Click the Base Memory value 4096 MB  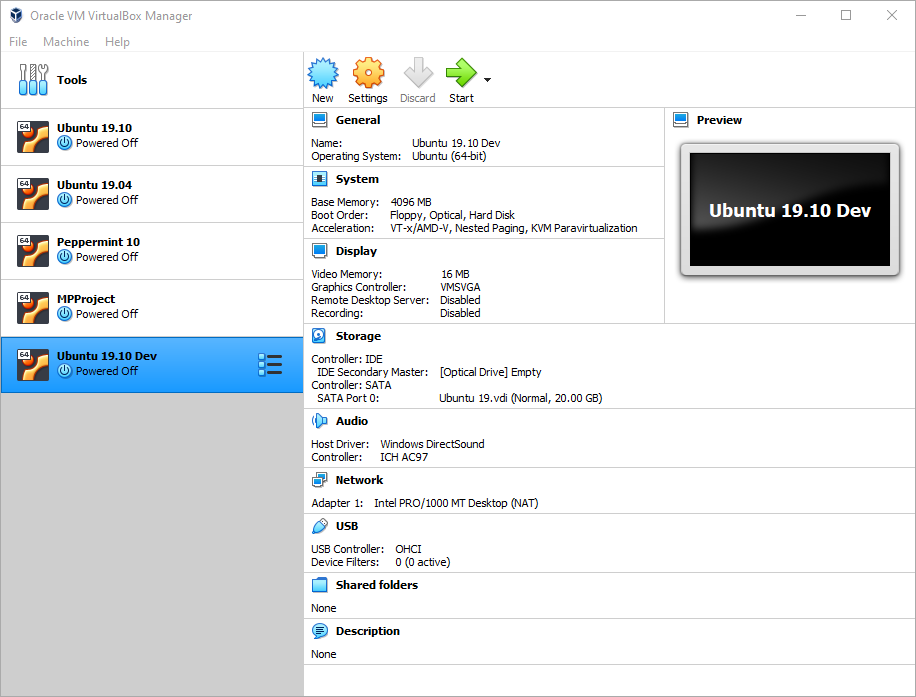point(411,202)
